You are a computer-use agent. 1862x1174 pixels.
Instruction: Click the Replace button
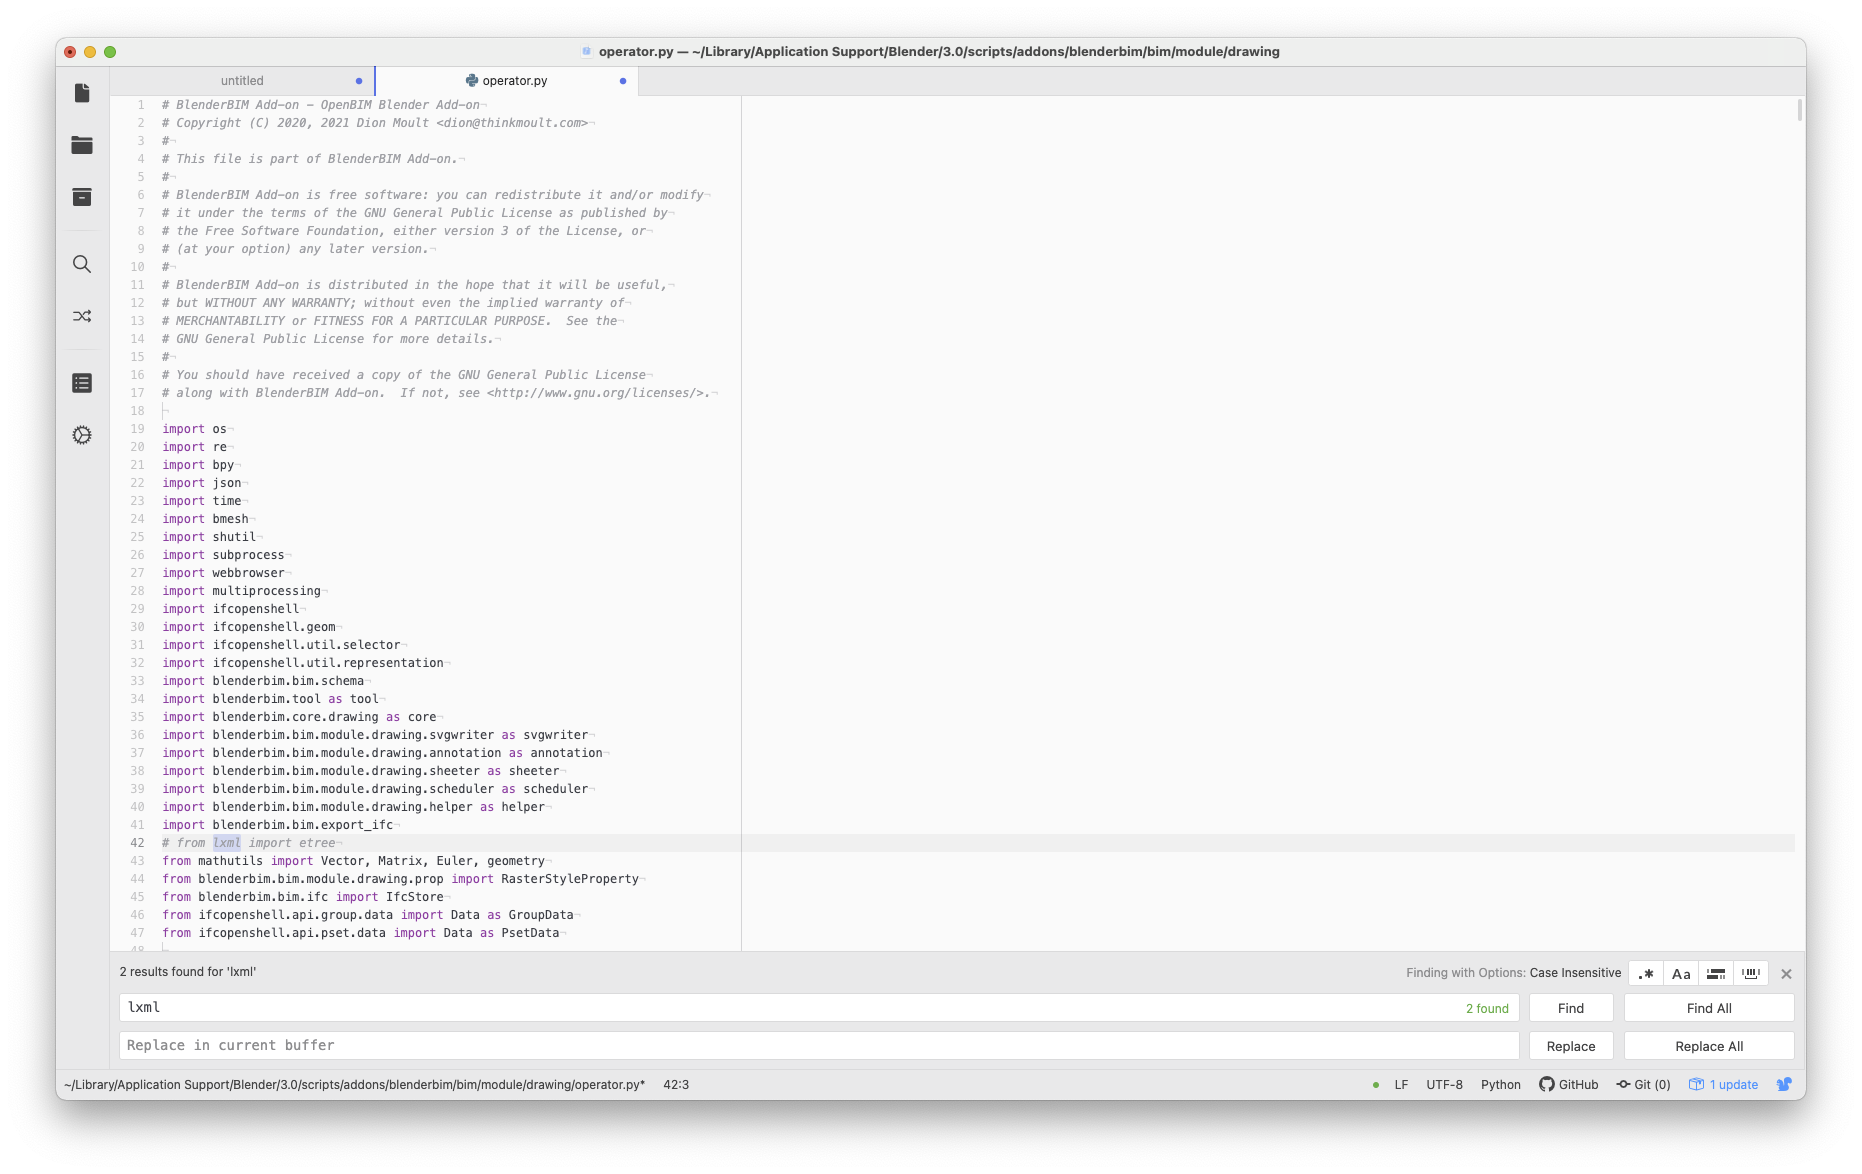click(x=1570, y=1045)
